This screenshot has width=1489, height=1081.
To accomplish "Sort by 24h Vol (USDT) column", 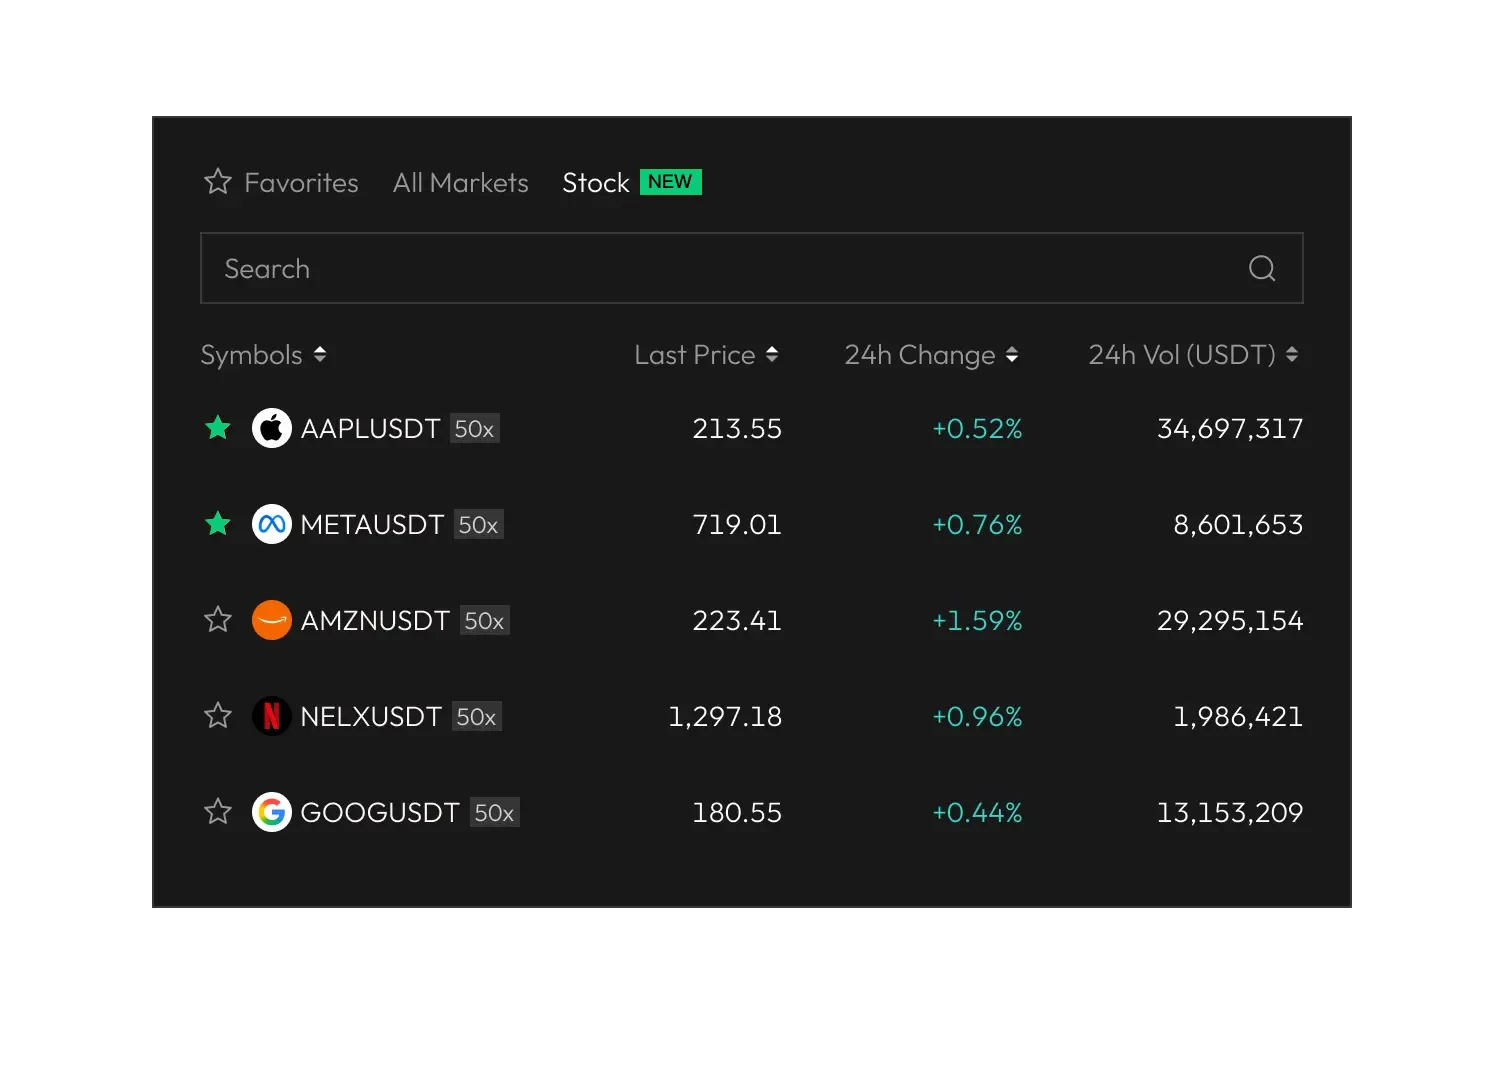I will [x=1291, y=355].
